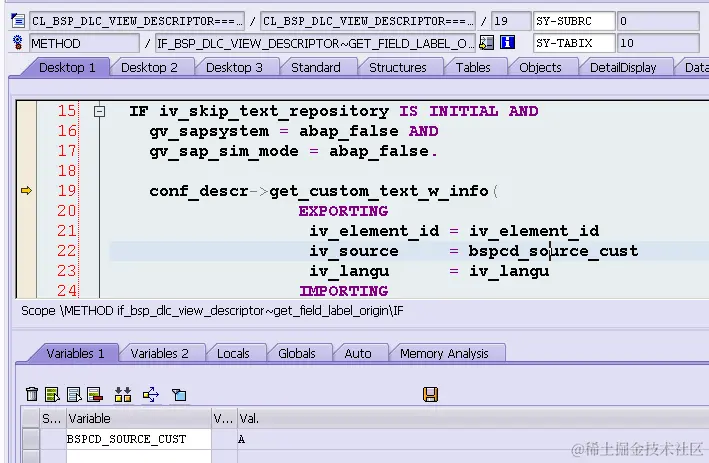
Task: Click bspcd_source_cust in line 22 code
Action: point(553,251)
